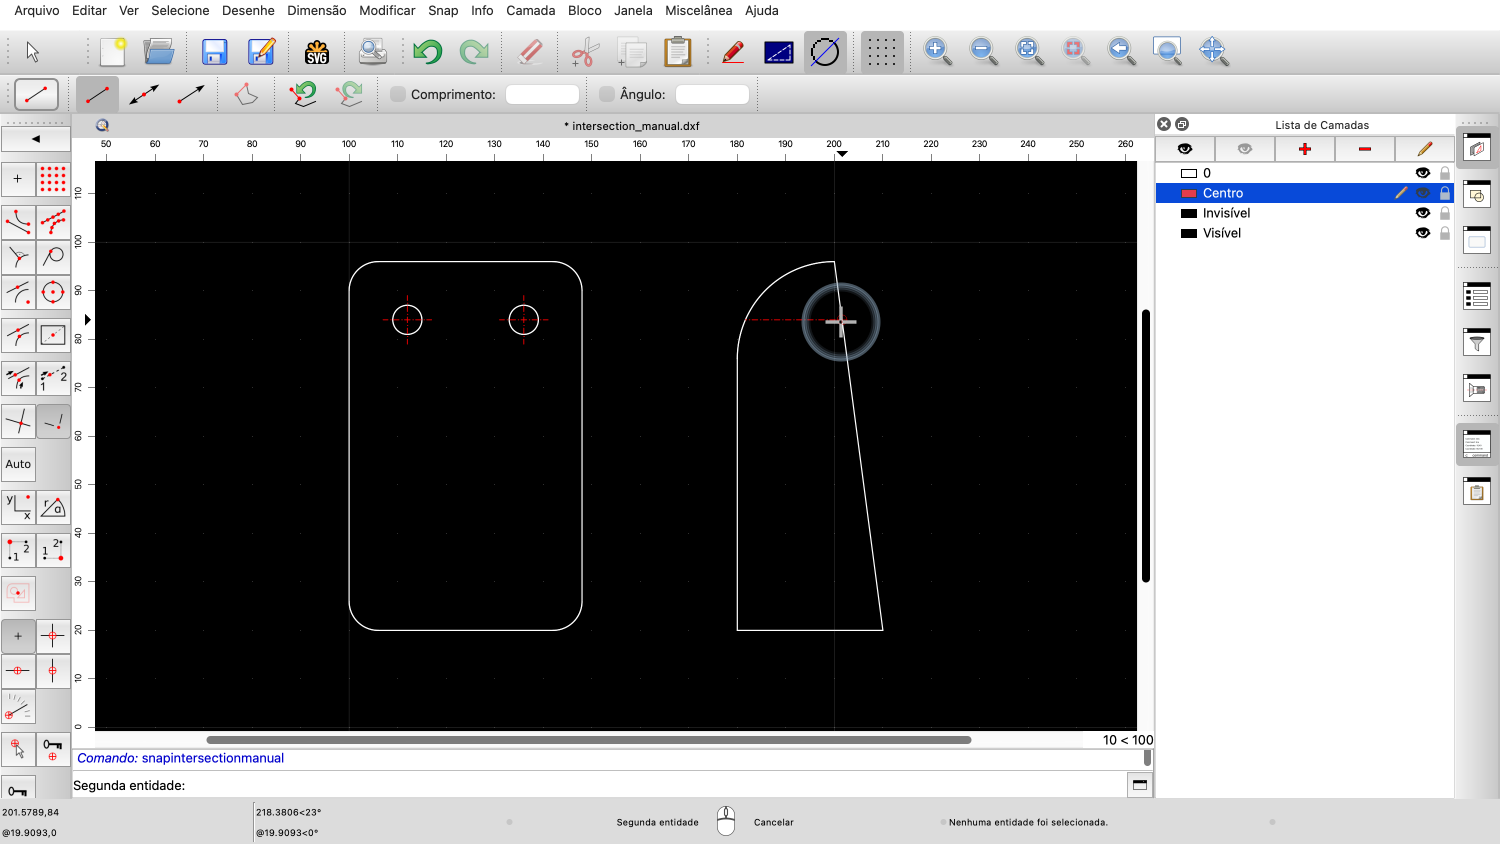Open the Arquivo menu

(x=37, y=10)
